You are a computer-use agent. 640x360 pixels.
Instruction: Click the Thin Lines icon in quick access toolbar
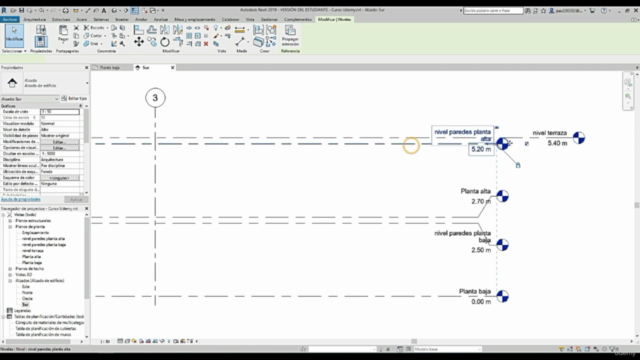tap(134, 10)
